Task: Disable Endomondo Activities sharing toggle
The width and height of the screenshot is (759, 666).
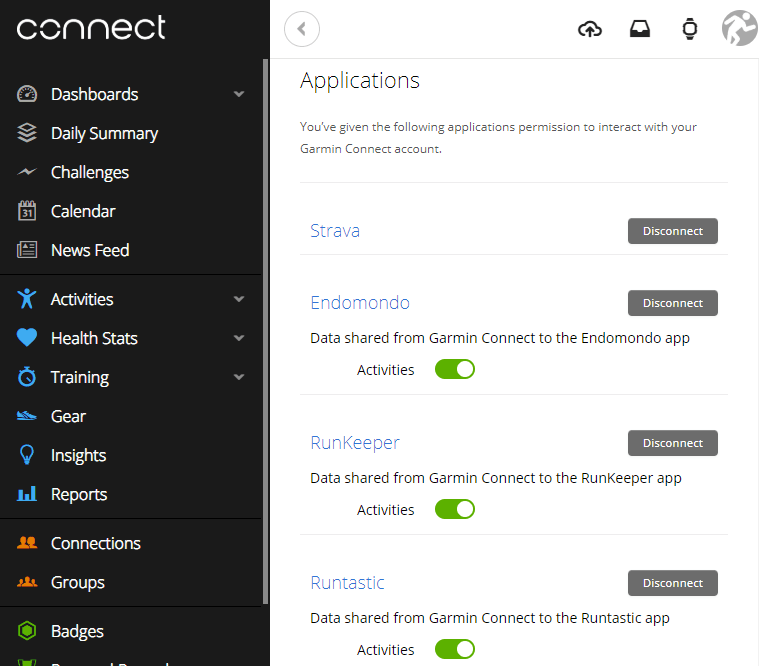Action: point(455,369)
